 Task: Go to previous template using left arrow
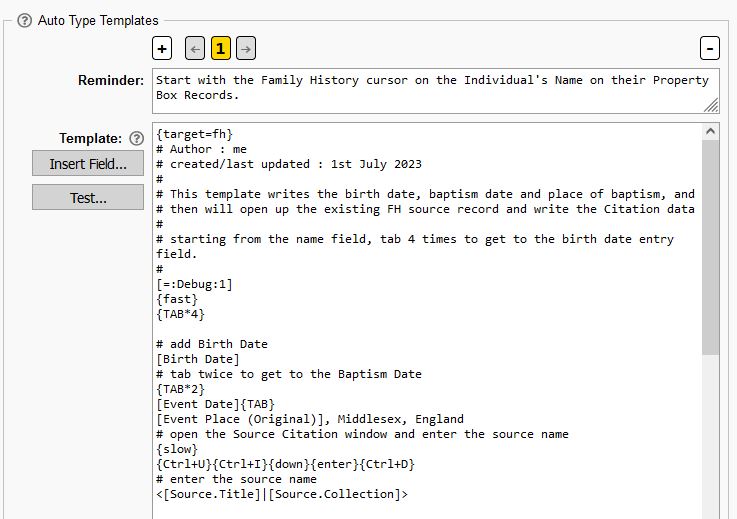pyautogui.click(x=195, y=48)
